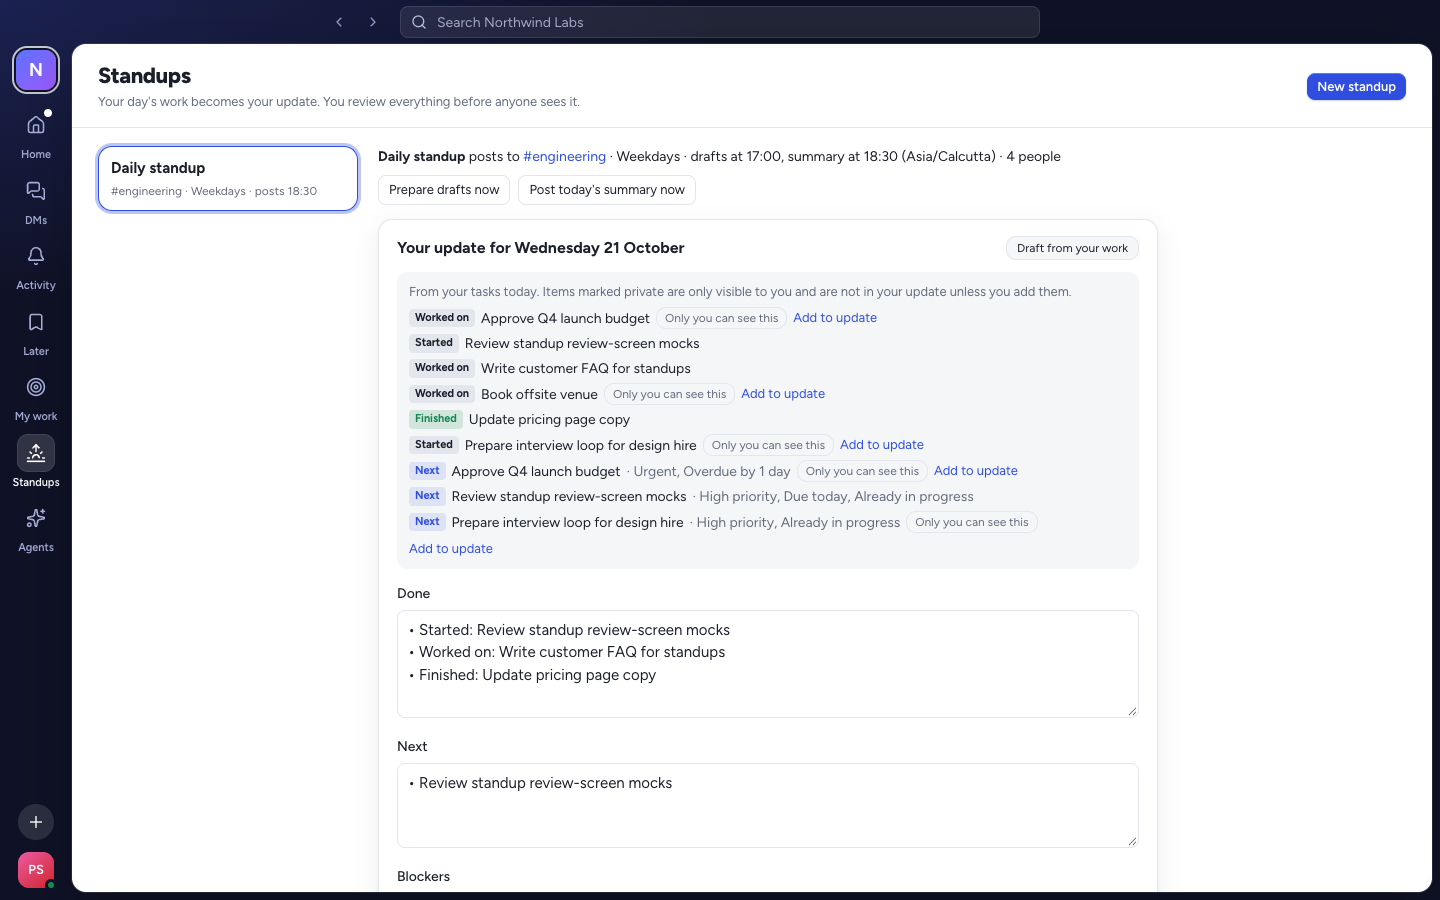1440x900 pixels.
Task: Add Next Approve Q4 launch budget to update
Action: [x=976, y=471]
